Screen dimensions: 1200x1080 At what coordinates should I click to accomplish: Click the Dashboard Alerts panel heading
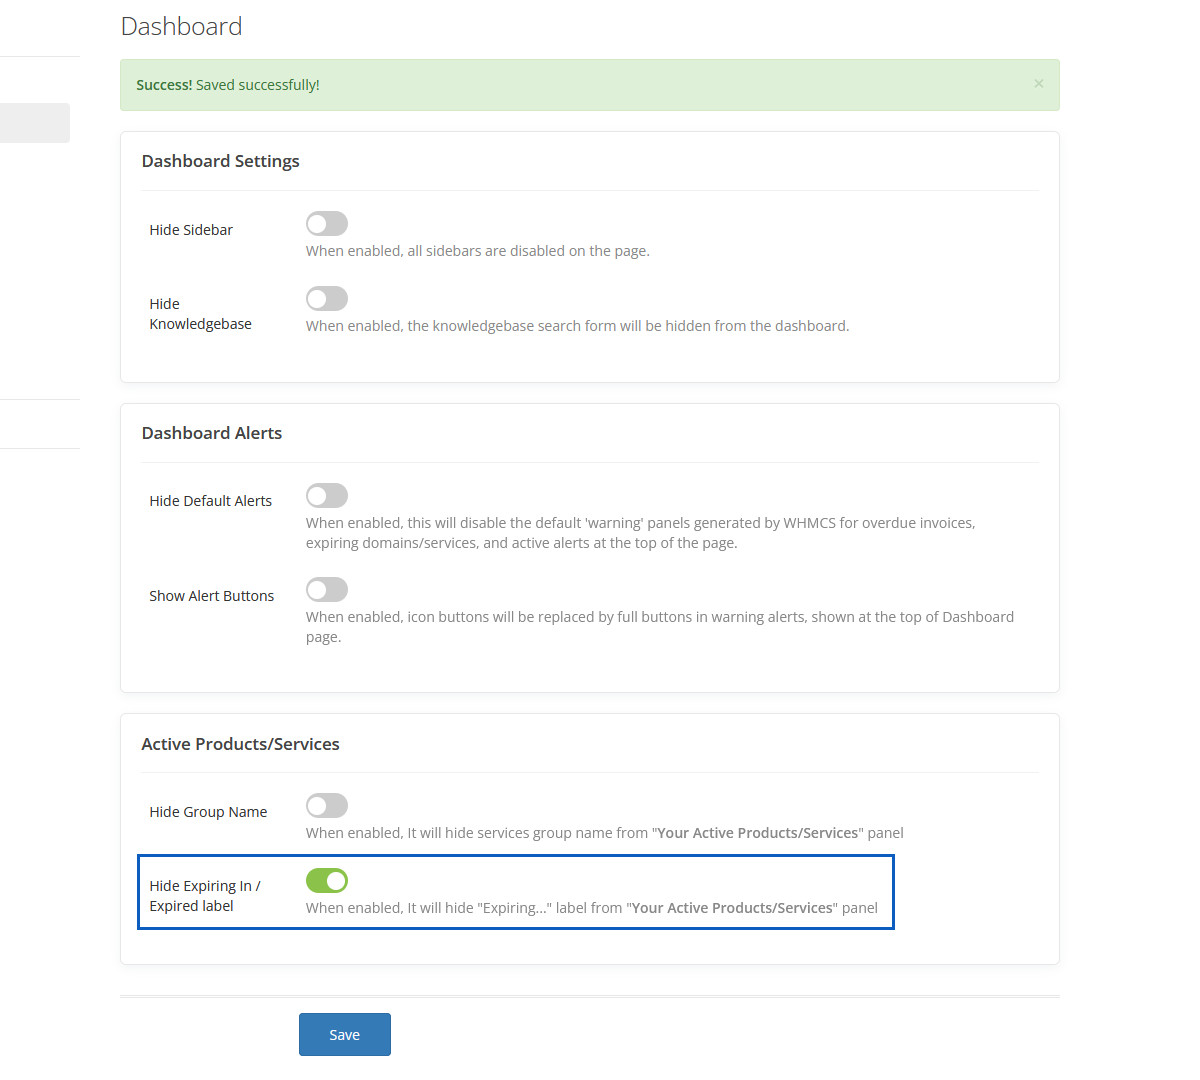click(x=211, y=433)
